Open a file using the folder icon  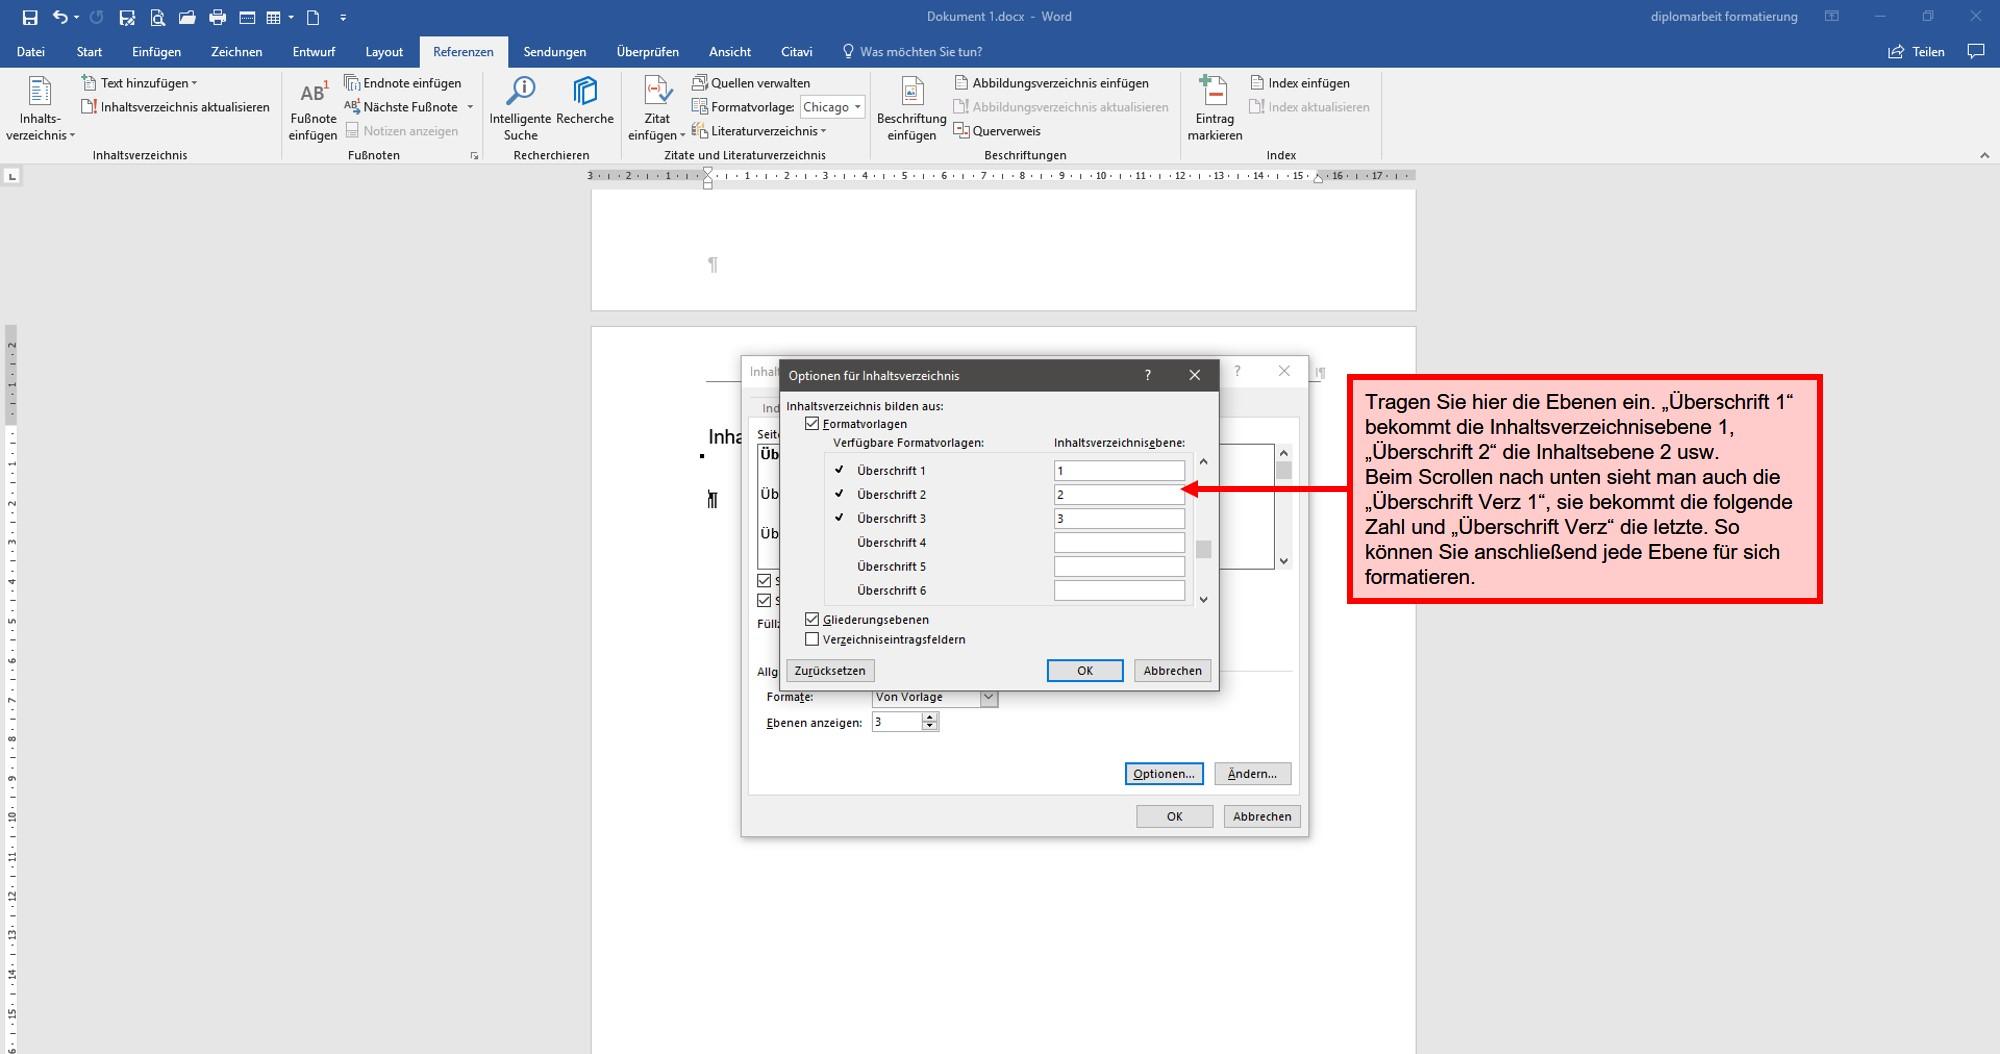pos(187,17)
